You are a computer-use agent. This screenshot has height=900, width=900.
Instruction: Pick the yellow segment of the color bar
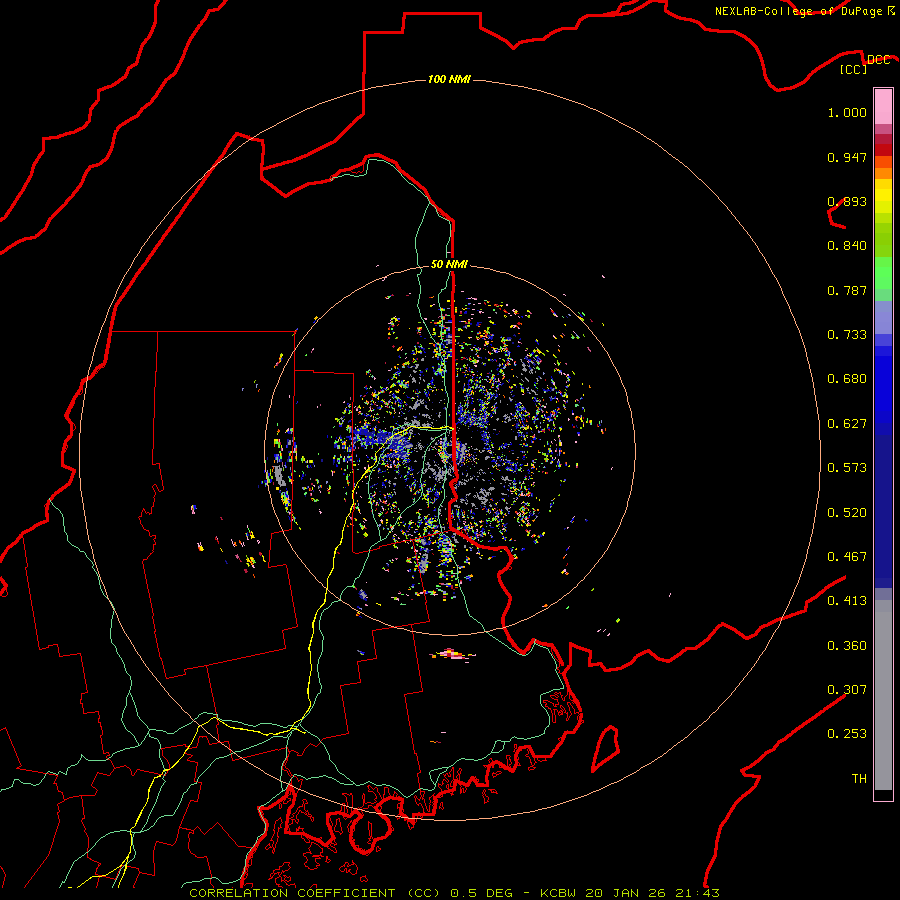[x=883, y=196]
